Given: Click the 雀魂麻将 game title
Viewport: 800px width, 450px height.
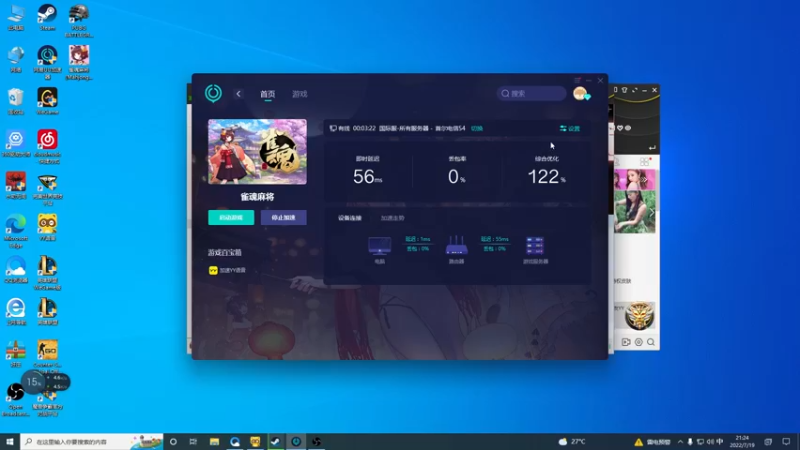Looking at the screenshot, I should click(x=257, y=197).
